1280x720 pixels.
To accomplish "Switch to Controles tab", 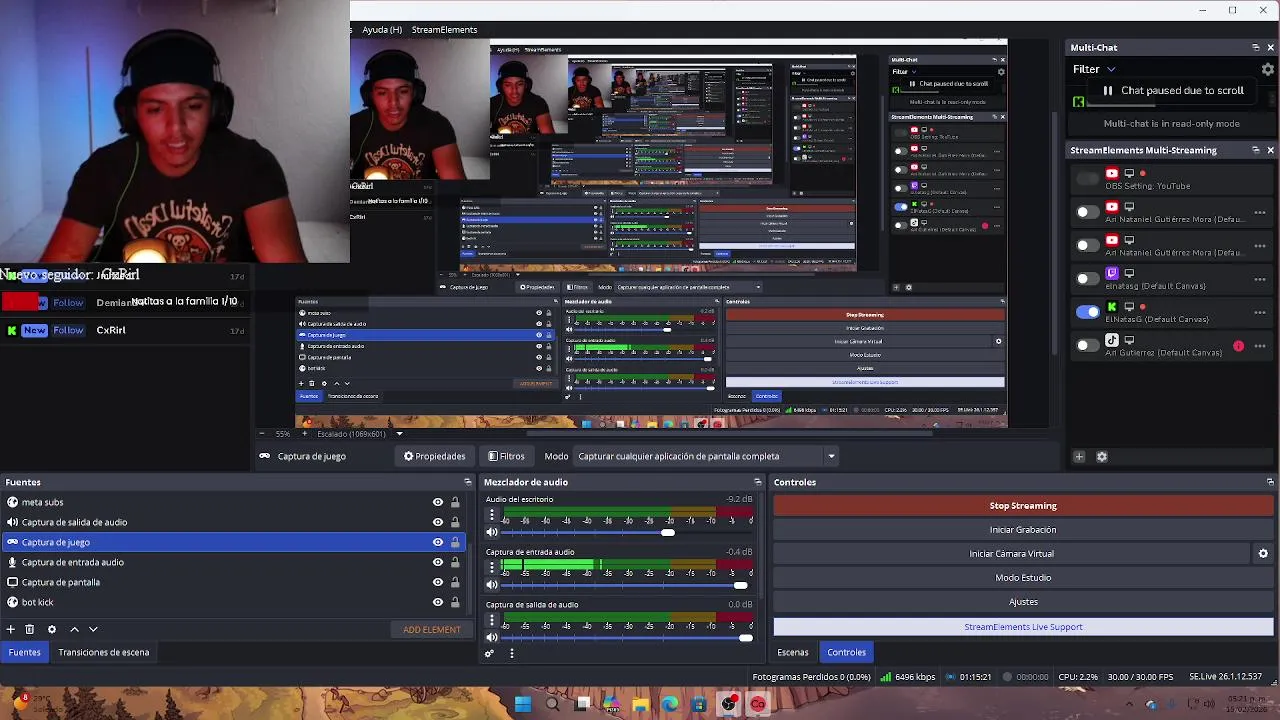I will click(x=846, y=652).
